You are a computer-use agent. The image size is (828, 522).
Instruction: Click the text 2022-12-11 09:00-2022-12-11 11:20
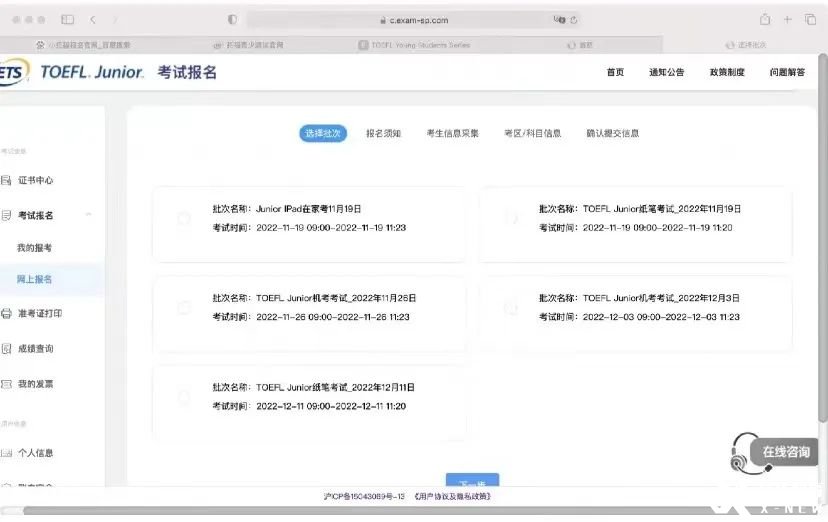331,406
